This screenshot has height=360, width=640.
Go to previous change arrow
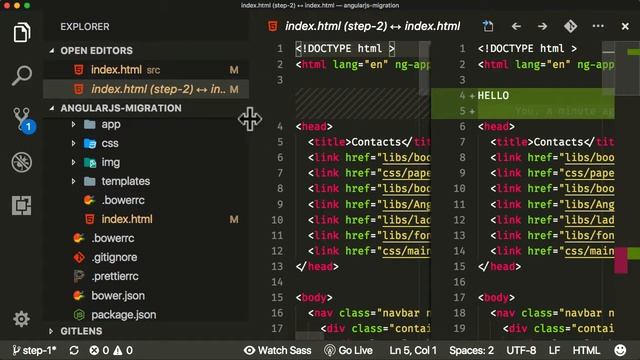coord(516,27)
